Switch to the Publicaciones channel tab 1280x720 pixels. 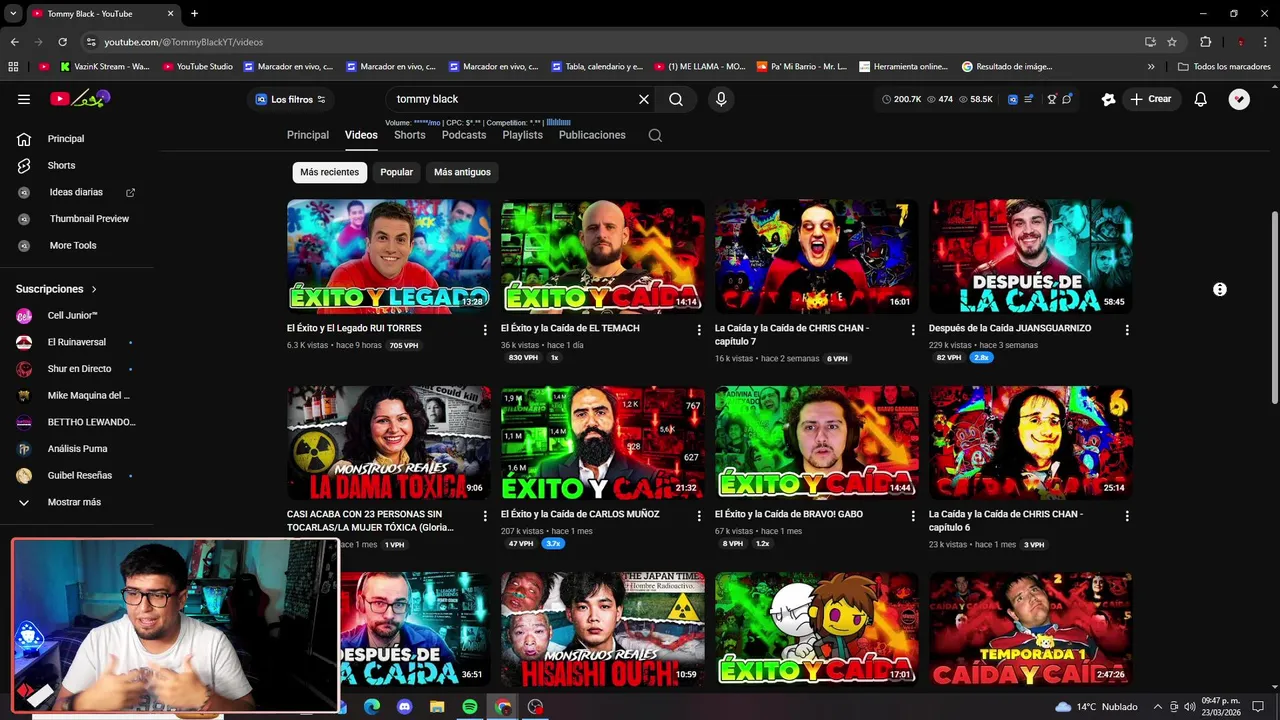592,135
